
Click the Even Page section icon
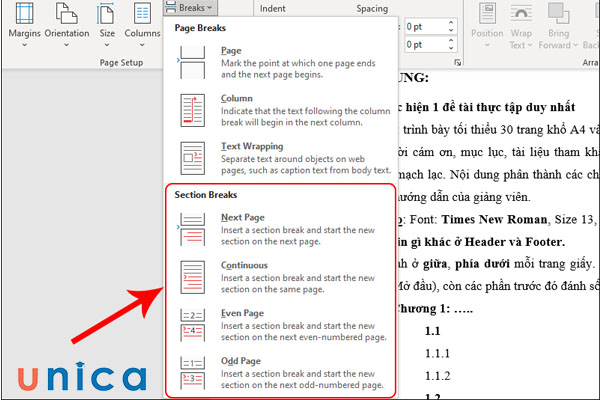tap(192, 325)
